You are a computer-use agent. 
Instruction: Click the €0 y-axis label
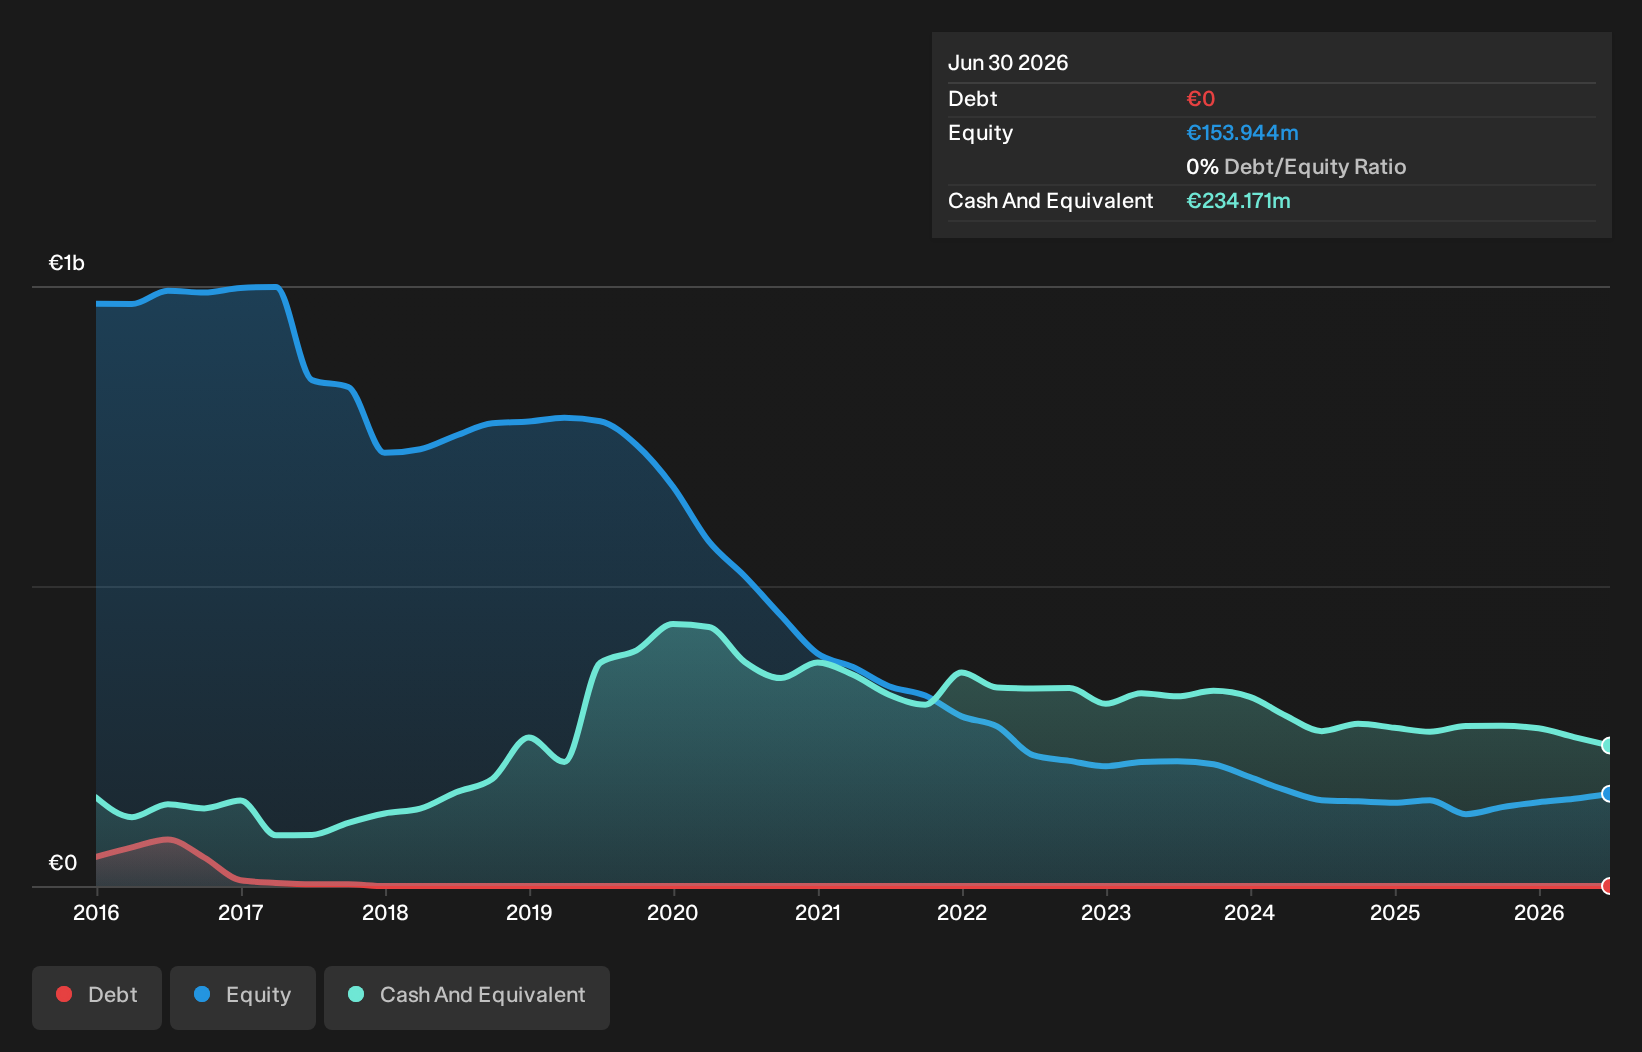[x=63, y=863]
